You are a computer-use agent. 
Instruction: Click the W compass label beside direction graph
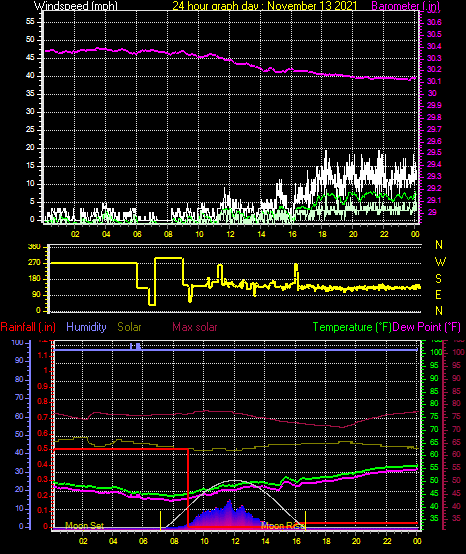click(x=440, y=262)
